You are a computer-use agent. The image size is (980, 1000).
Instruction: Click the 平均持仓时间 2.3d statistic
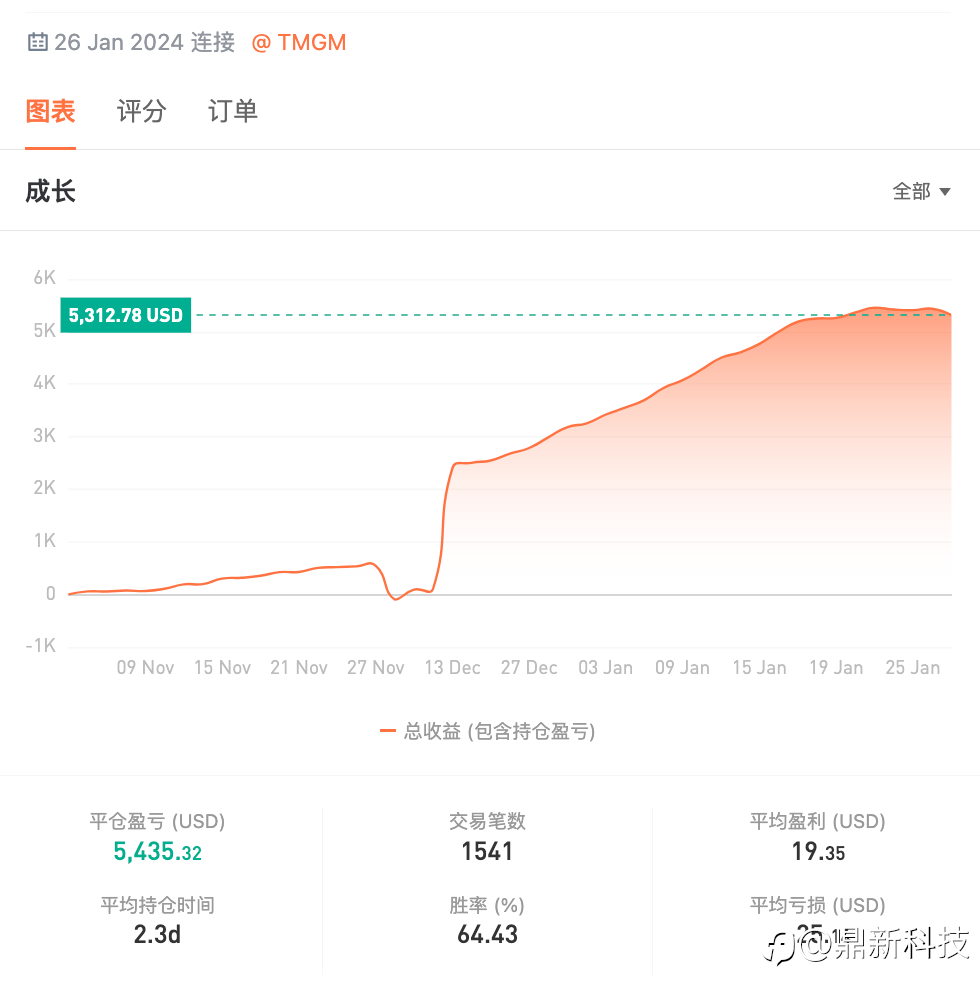coord(157,935)
